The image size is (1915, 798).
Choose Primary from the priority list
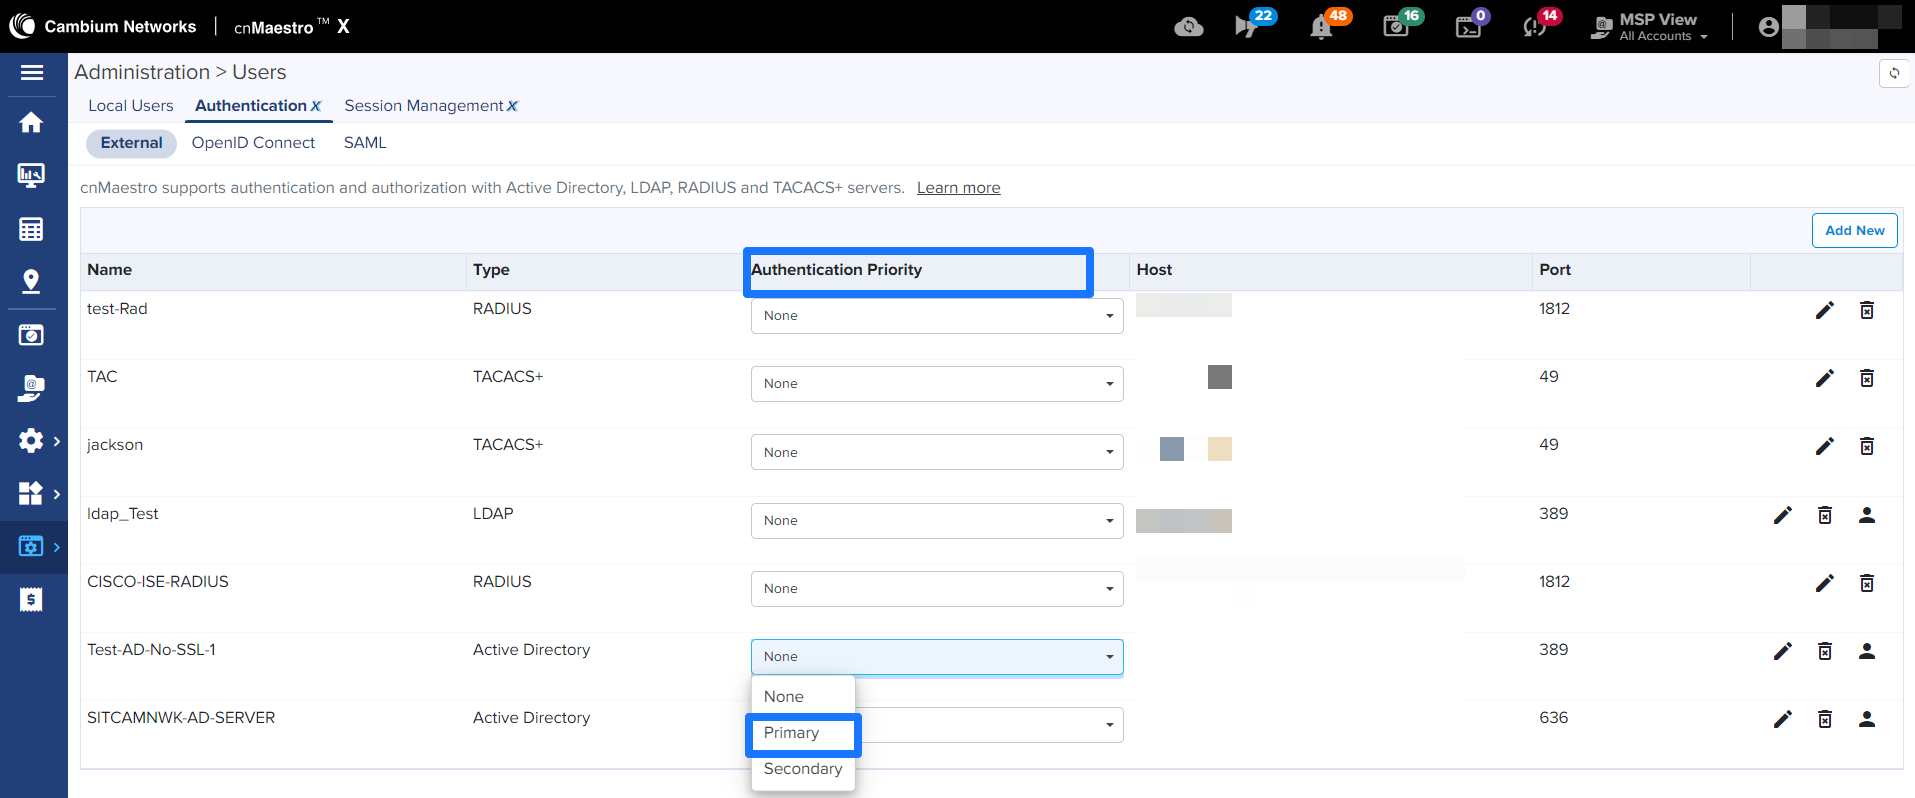(792, 733)
